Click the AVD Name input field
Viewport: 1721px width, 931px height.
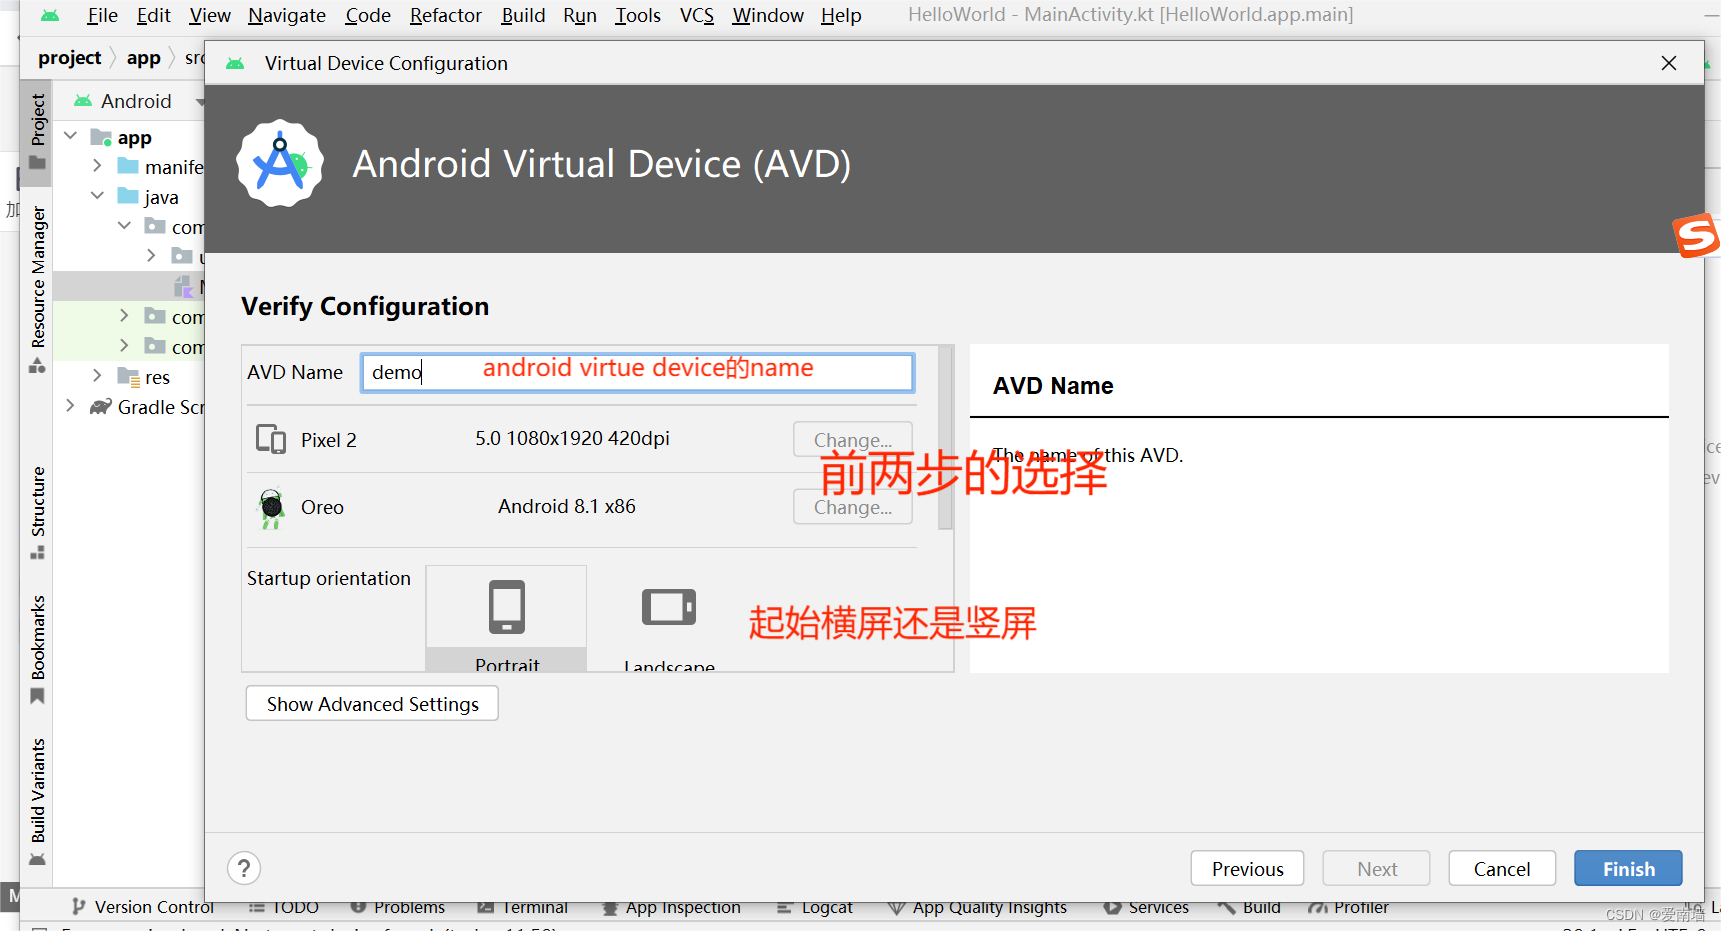click(638, 372)
